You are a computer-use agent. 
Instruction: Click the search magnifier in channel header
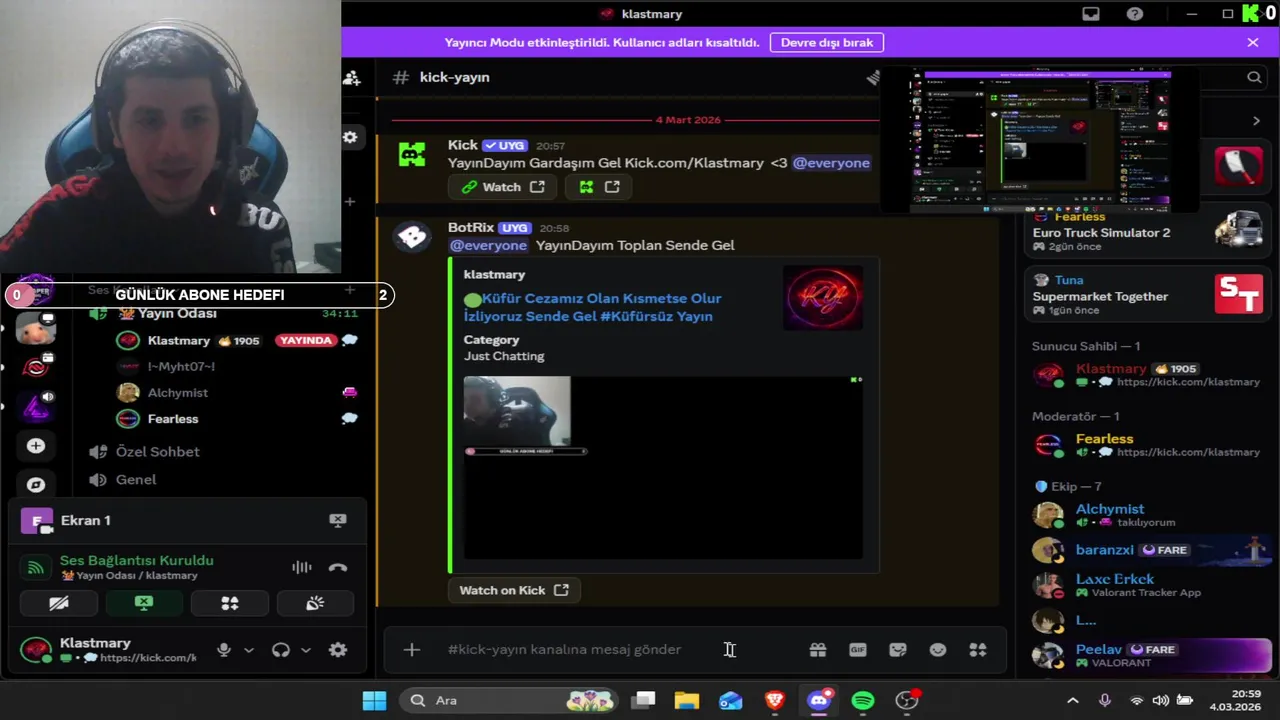tap(1254, 77)
